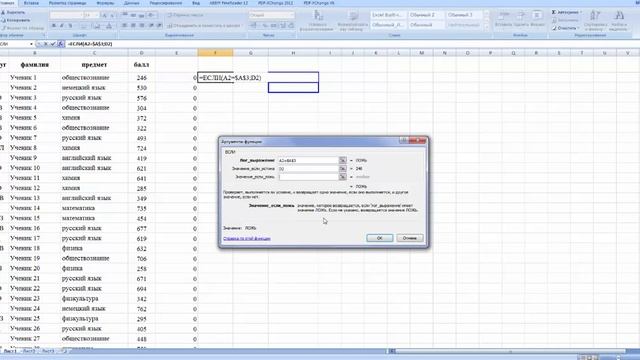
Task: Click the Копировать (copy) button
Action: [16, 20]
